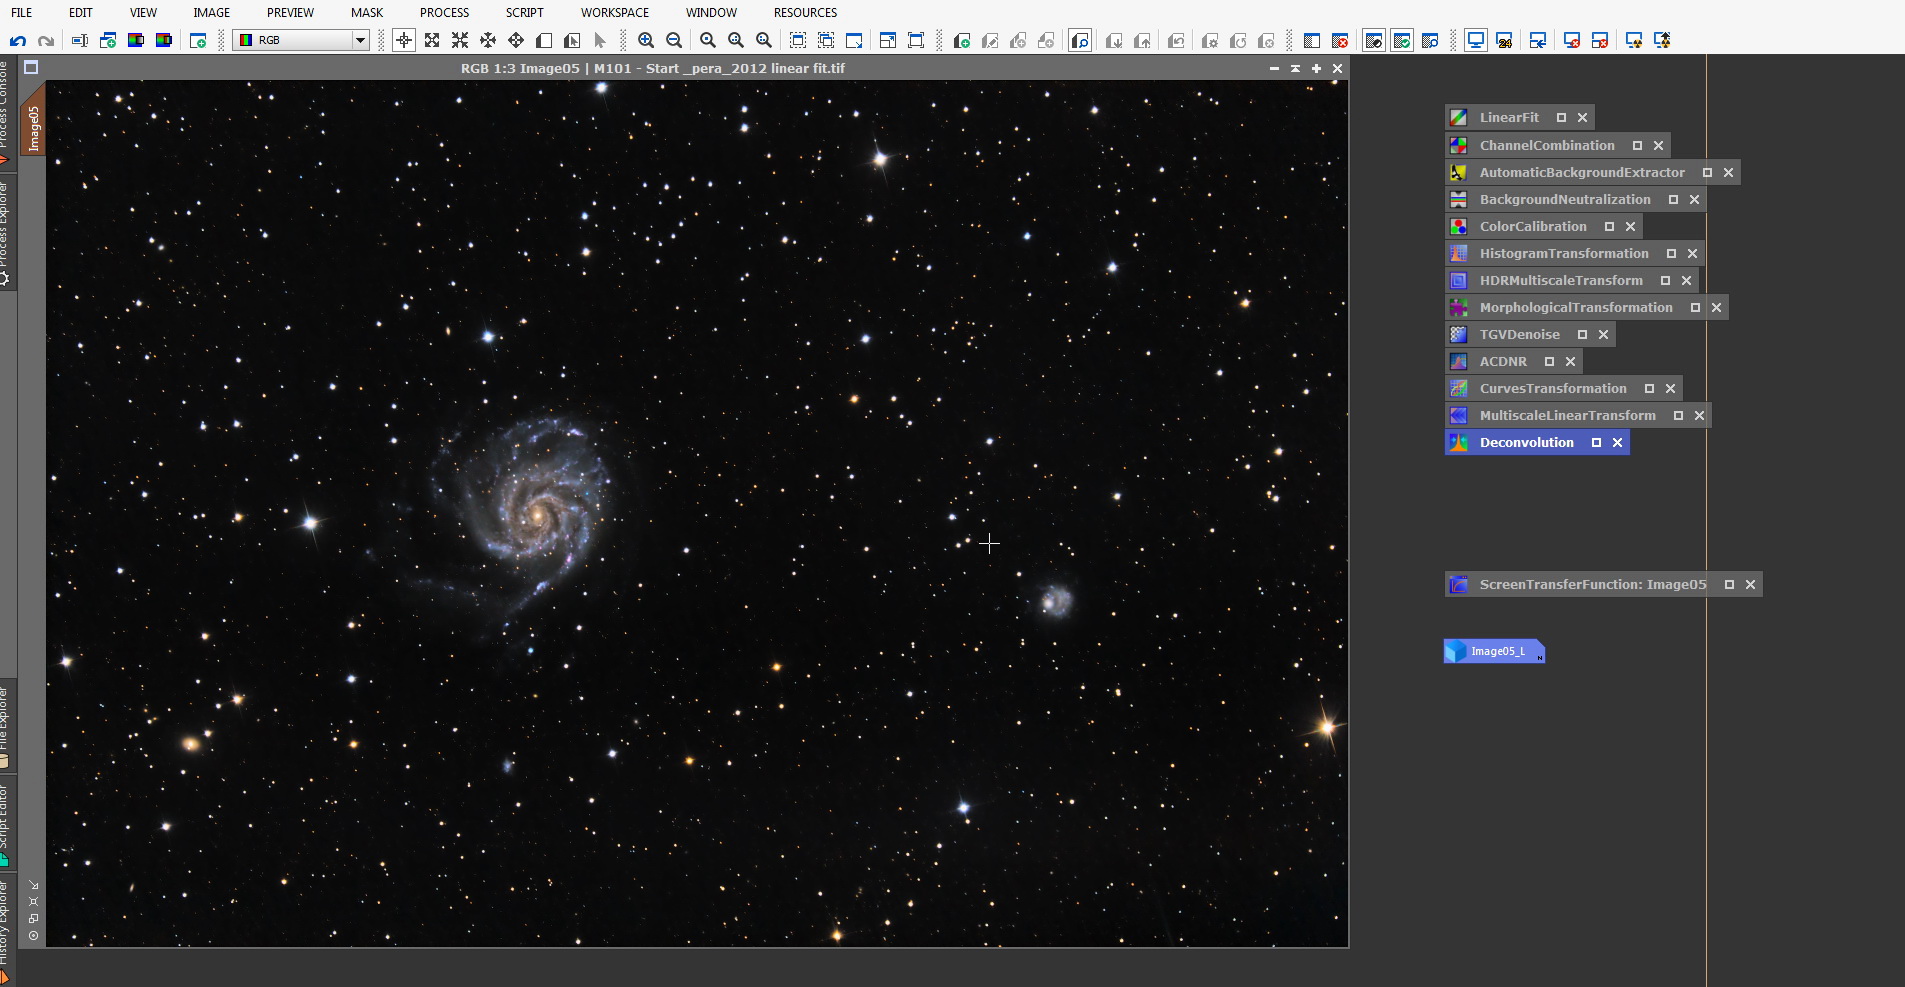Expand TGVDenoise using its square button
Screen dimensions: 1905x987
1582,334
